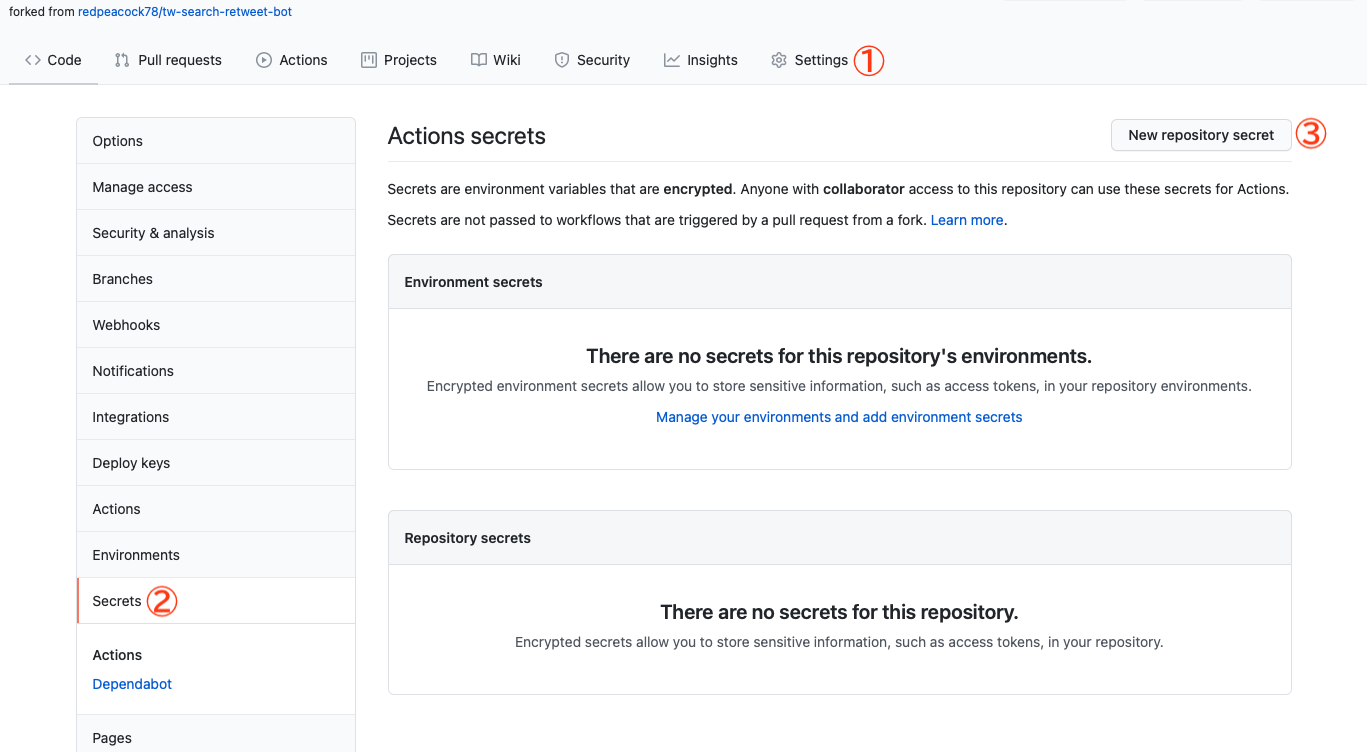Open the Learn more link
The width and height of the screenshot is (1367, 752).
tap(967, 220)
